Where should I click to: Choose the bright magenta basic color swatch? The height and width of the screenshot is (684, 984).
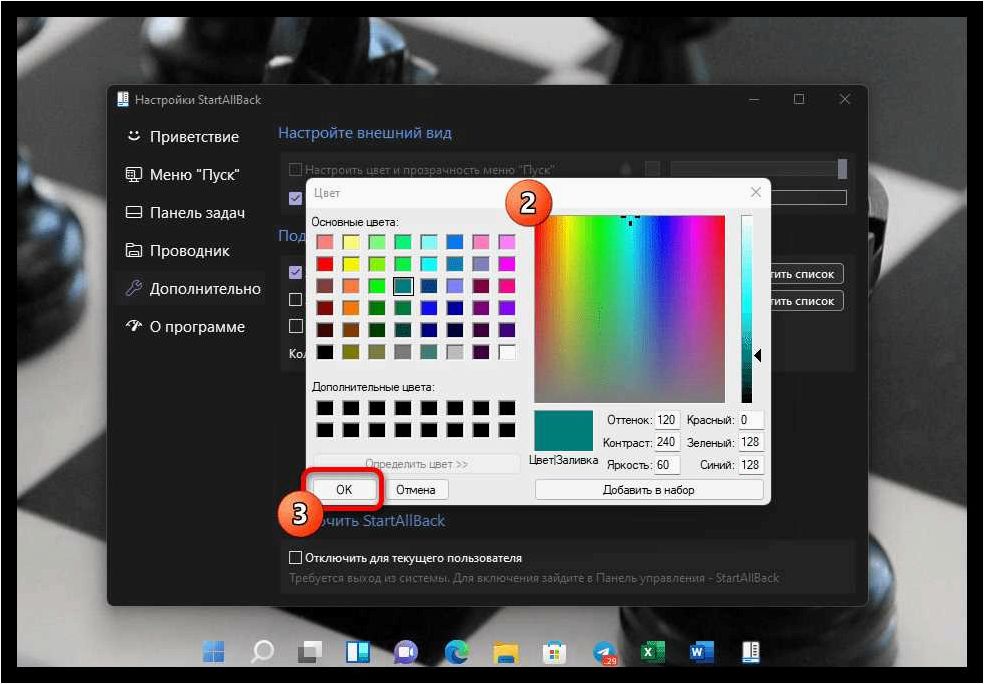pos(506,264)
